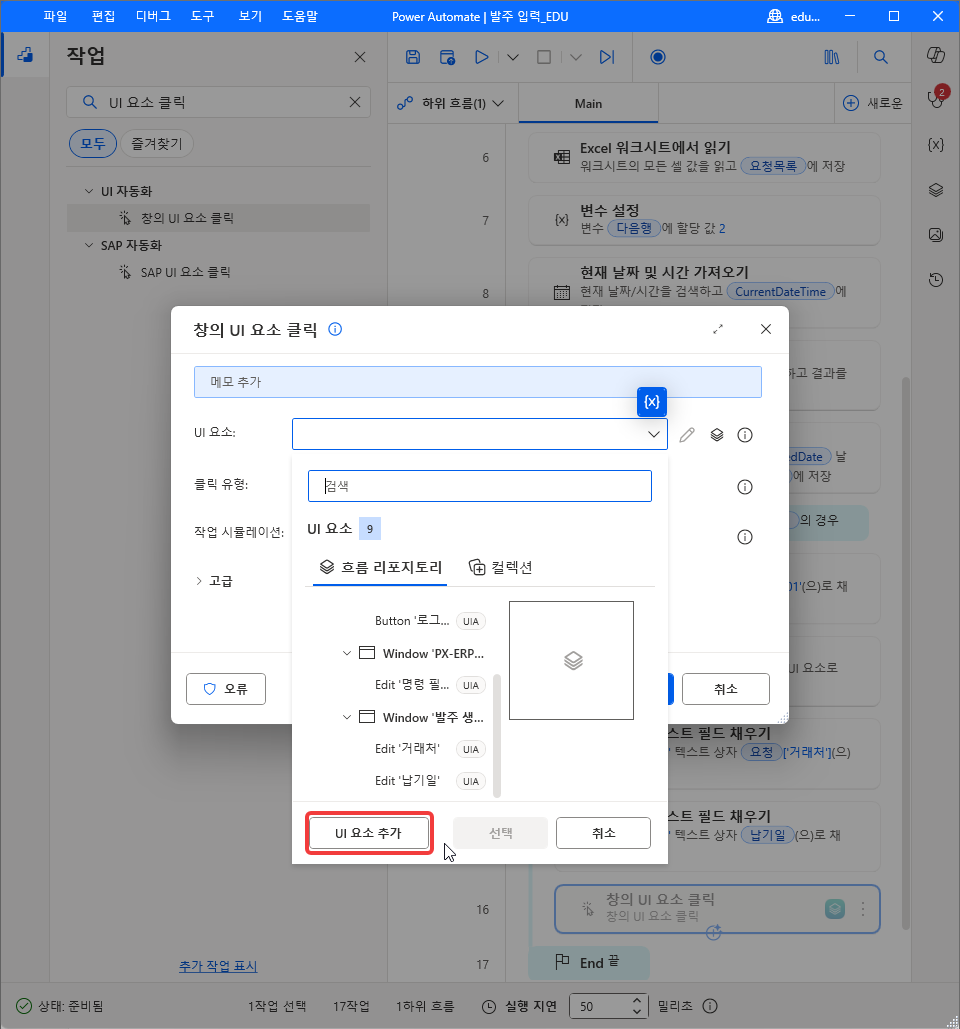960x1029 pixels.
Task: Click the Actions pane icon in left rail
Action: (x=25, y=55)
